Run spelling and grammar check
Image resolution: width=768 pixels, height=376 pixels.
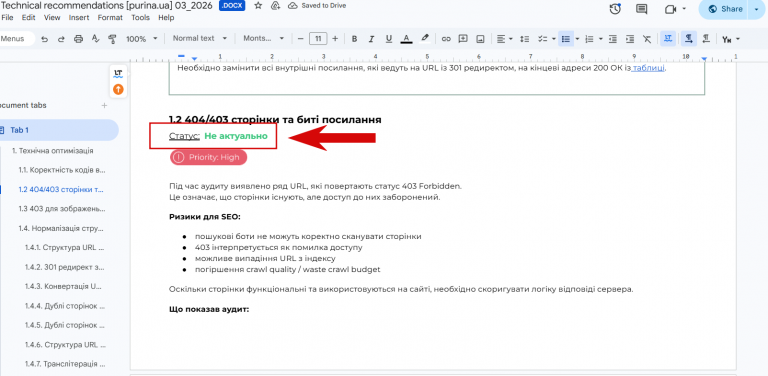(96, 39)
